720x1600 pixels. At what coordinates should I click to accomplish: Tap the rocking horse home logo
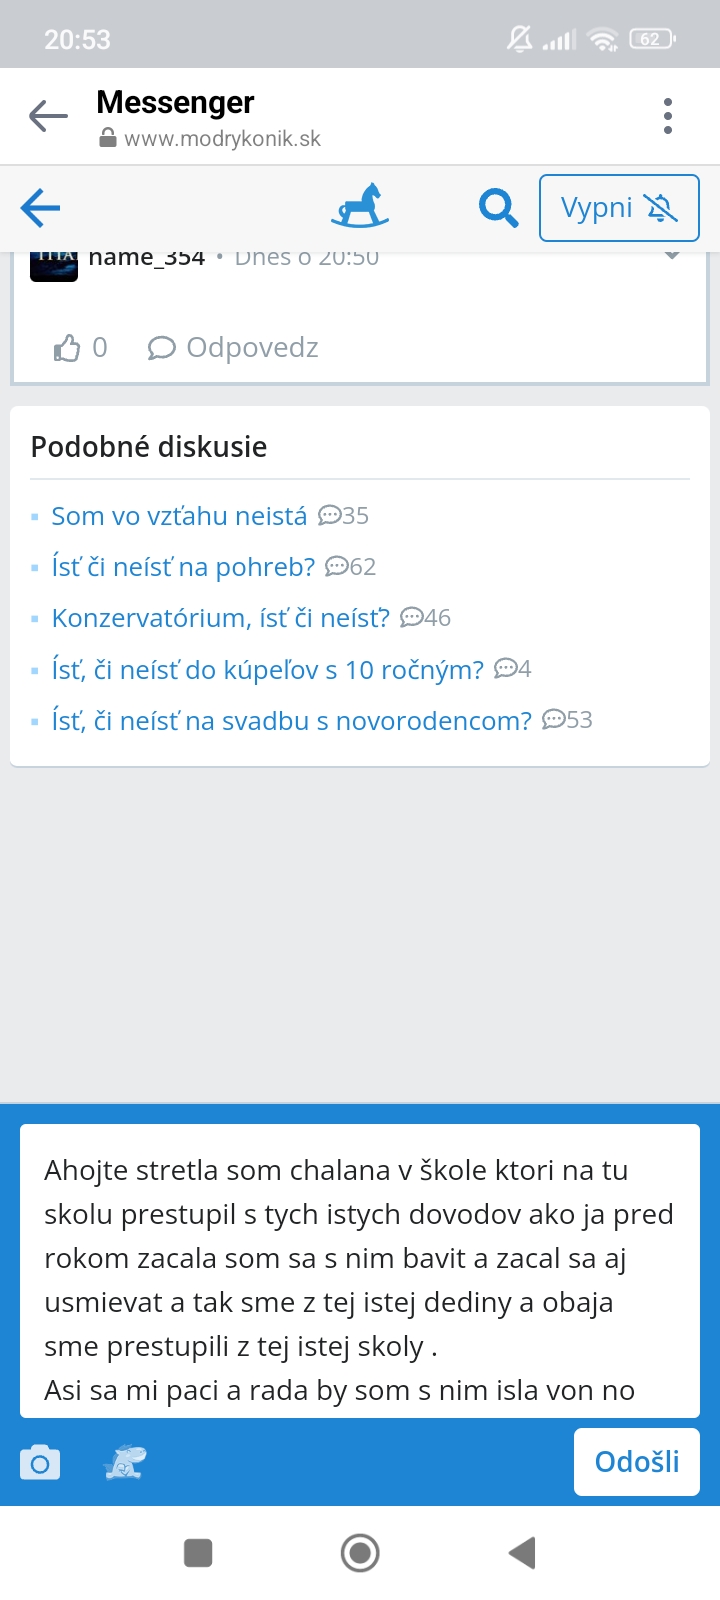point(360,207)
